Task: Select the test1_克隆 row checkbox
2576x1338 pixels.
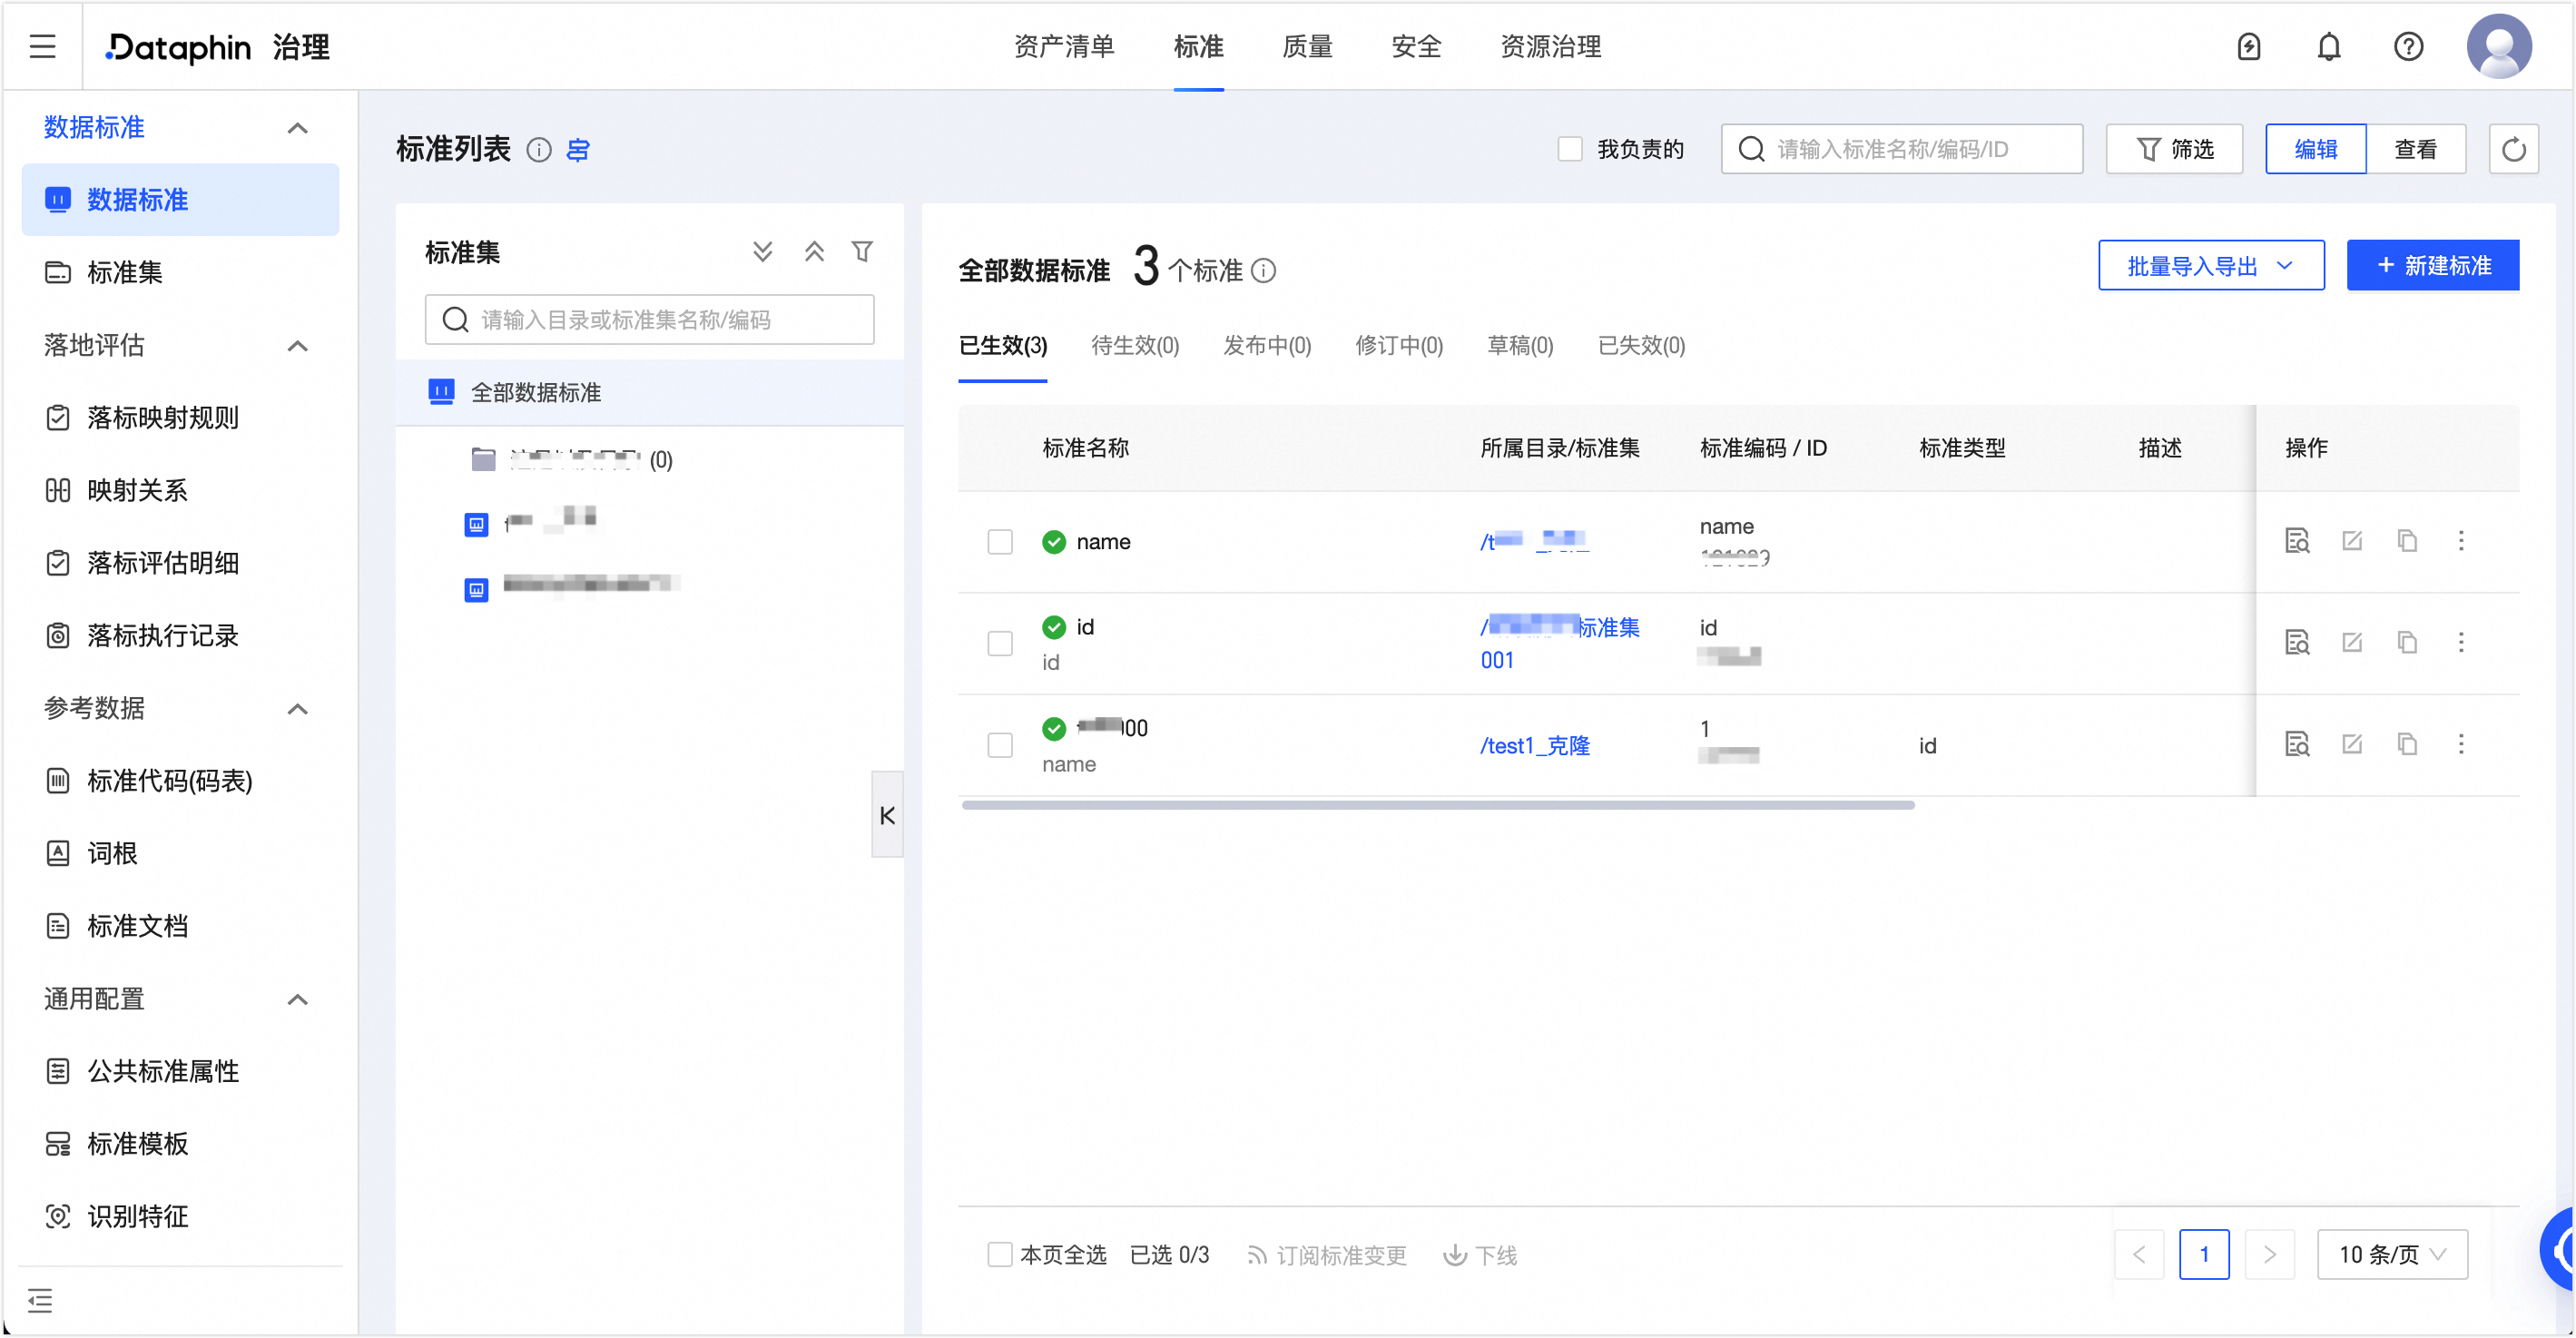Action: tap(1000, 745)
